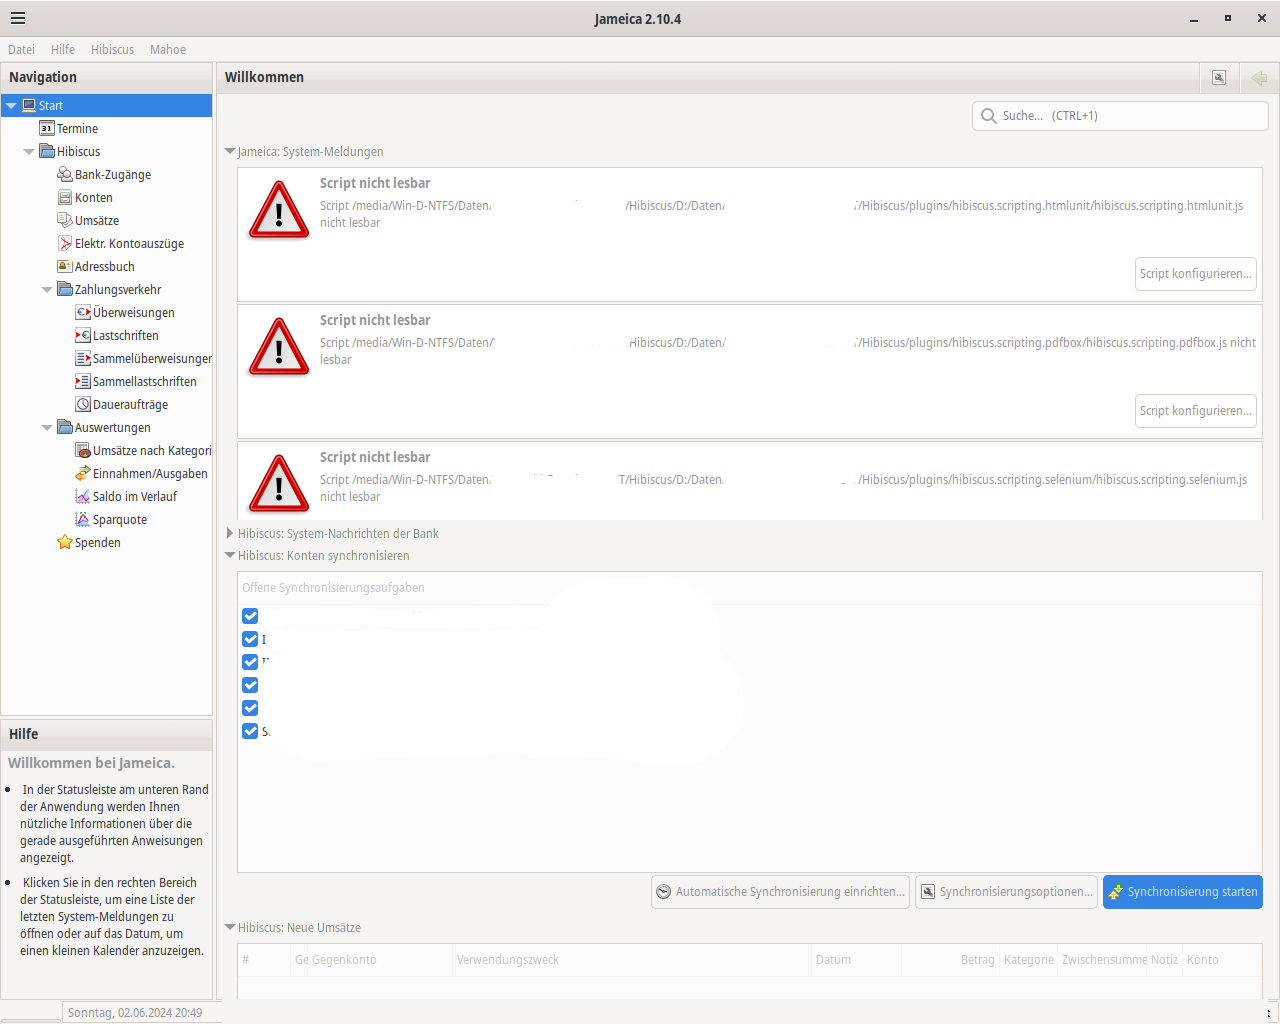The image size is (1280, 1024).
Task: Select the Termine calendar icon
Action: 46,128
